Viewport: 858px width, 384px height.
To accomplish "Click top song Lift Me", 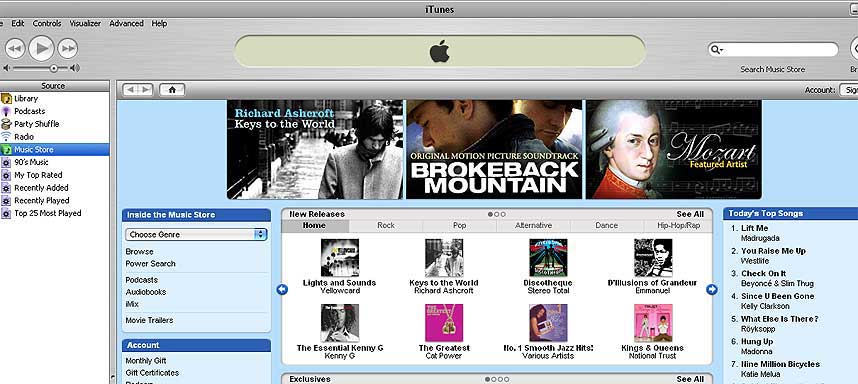I will point(755,228).
